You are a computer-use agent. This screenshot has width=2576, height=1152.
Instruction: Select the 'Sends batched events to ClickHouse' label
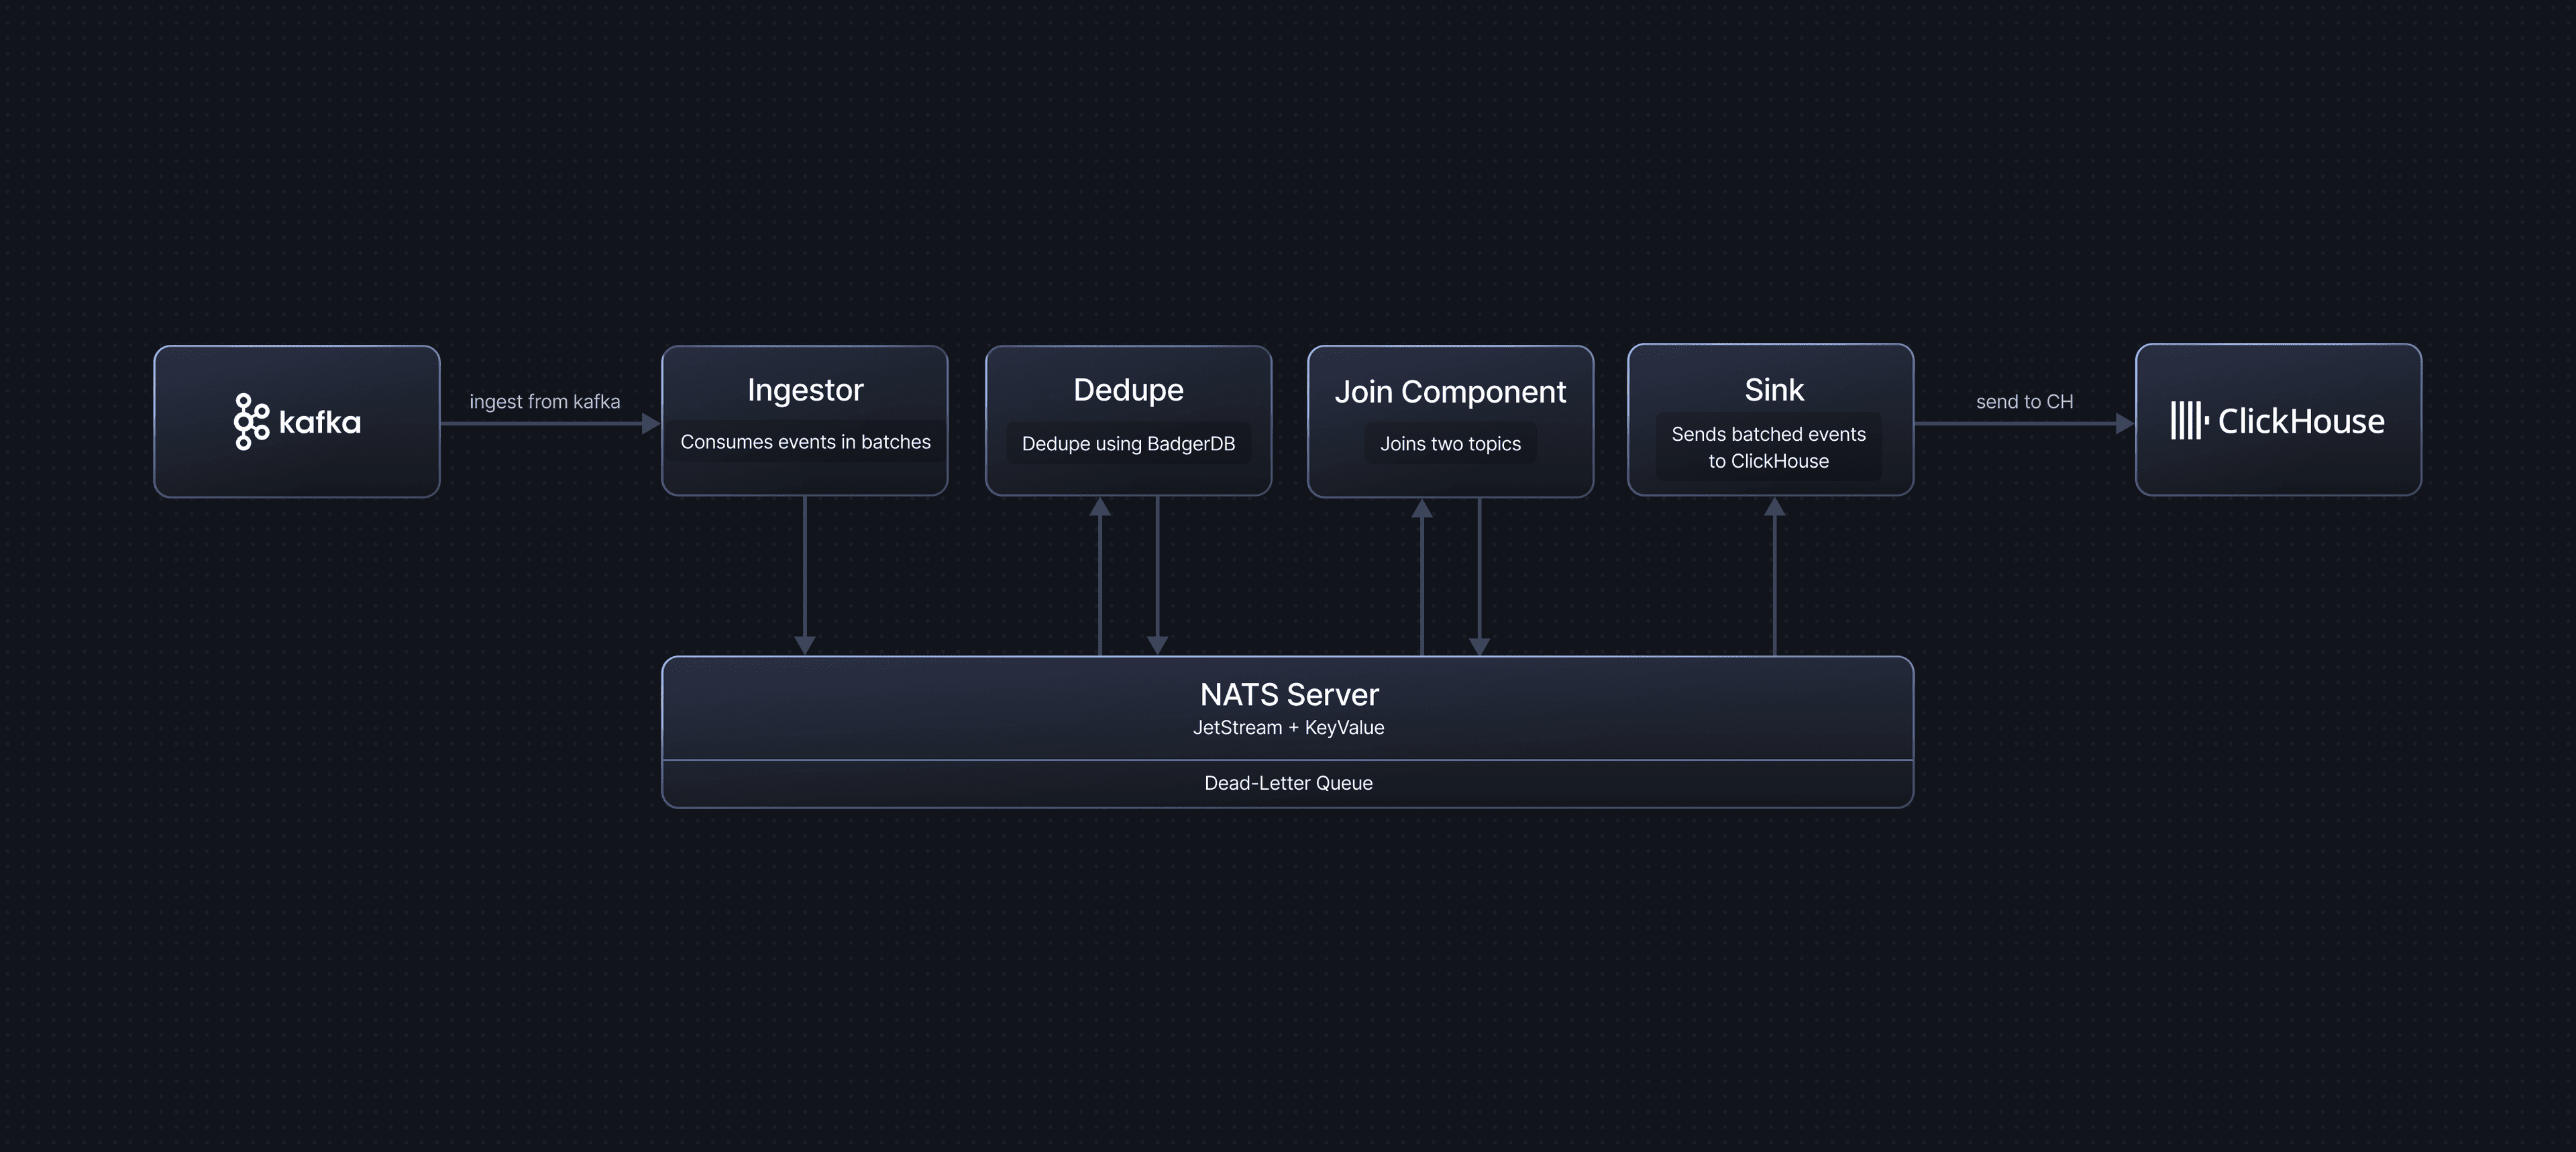1769,447
